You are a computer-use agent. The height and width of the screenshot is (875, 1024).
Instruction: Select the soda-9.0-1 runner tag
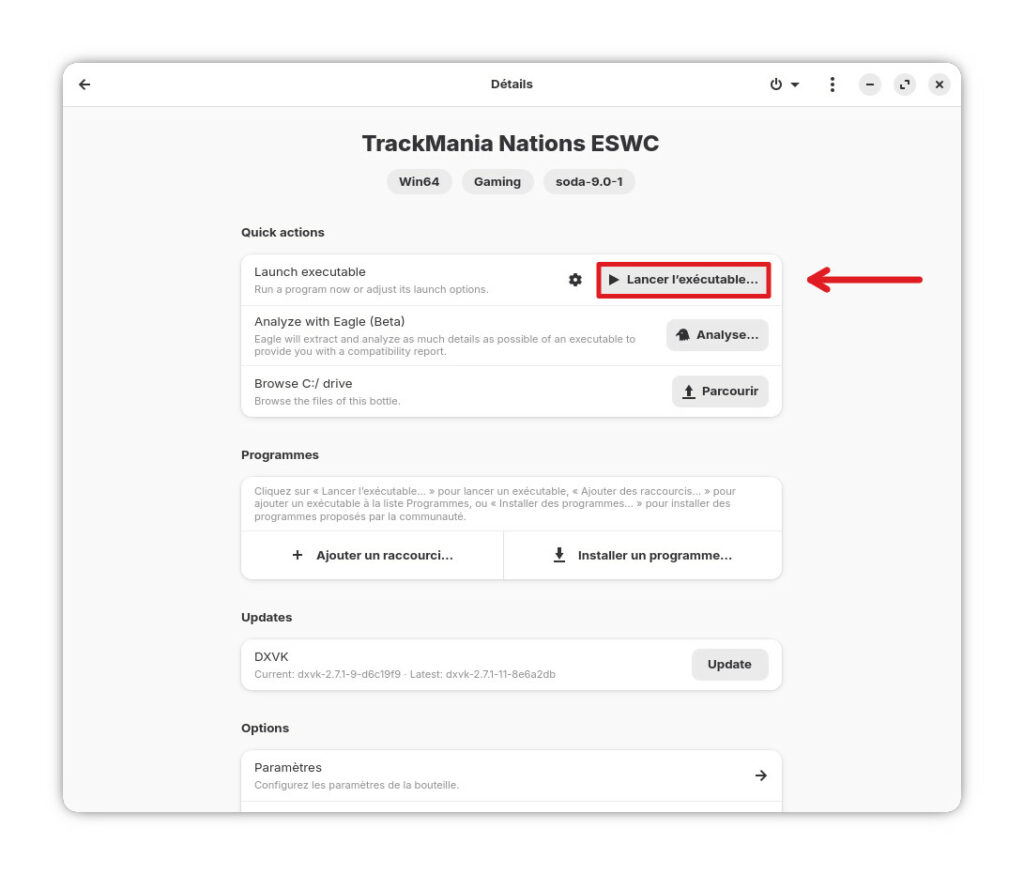click(589, 182)
